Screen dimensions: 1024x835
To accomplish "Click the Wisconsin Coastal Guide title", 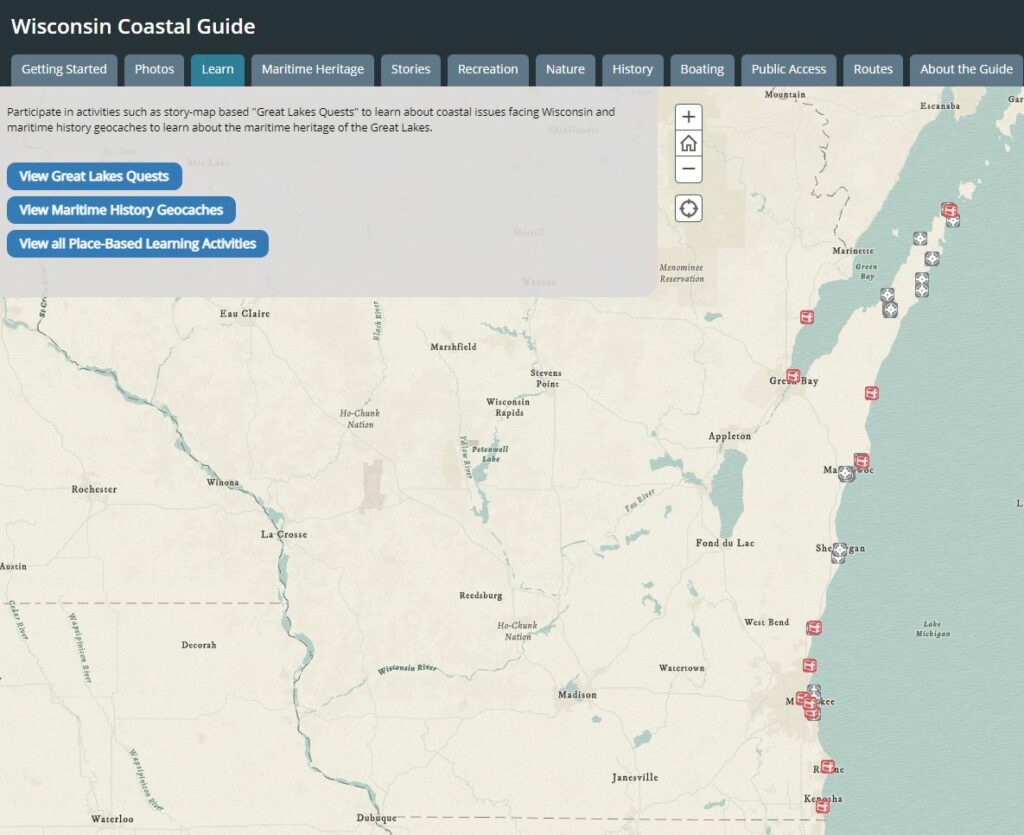I will tap(134, 26).
